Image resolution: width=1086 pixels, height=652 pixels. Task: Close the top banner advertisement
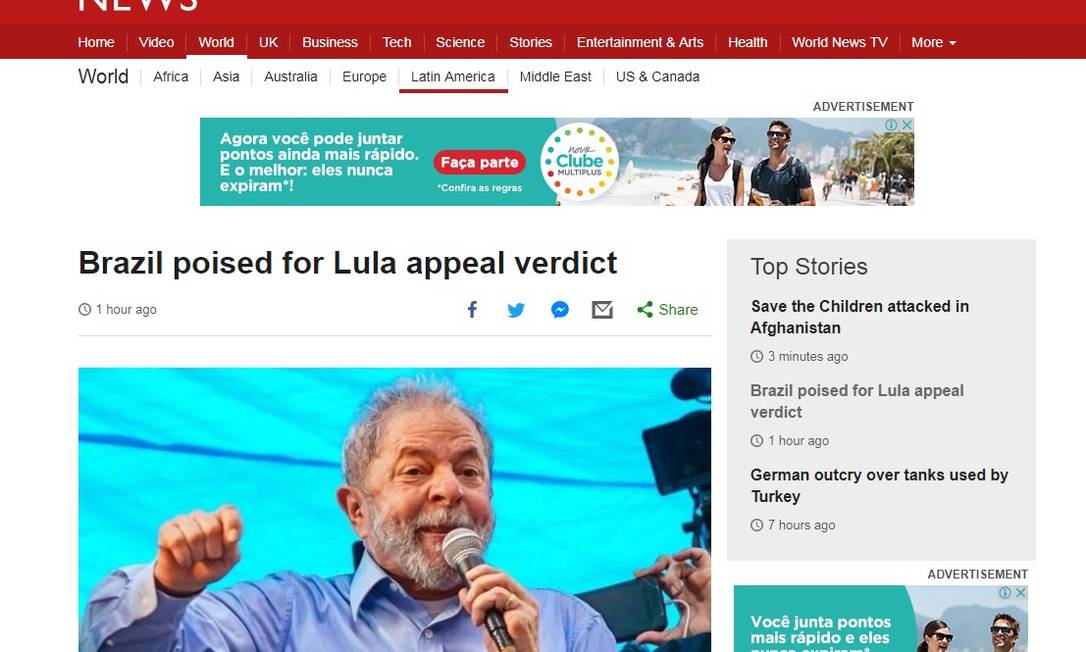pyautogui.click(x=907, y=125)
